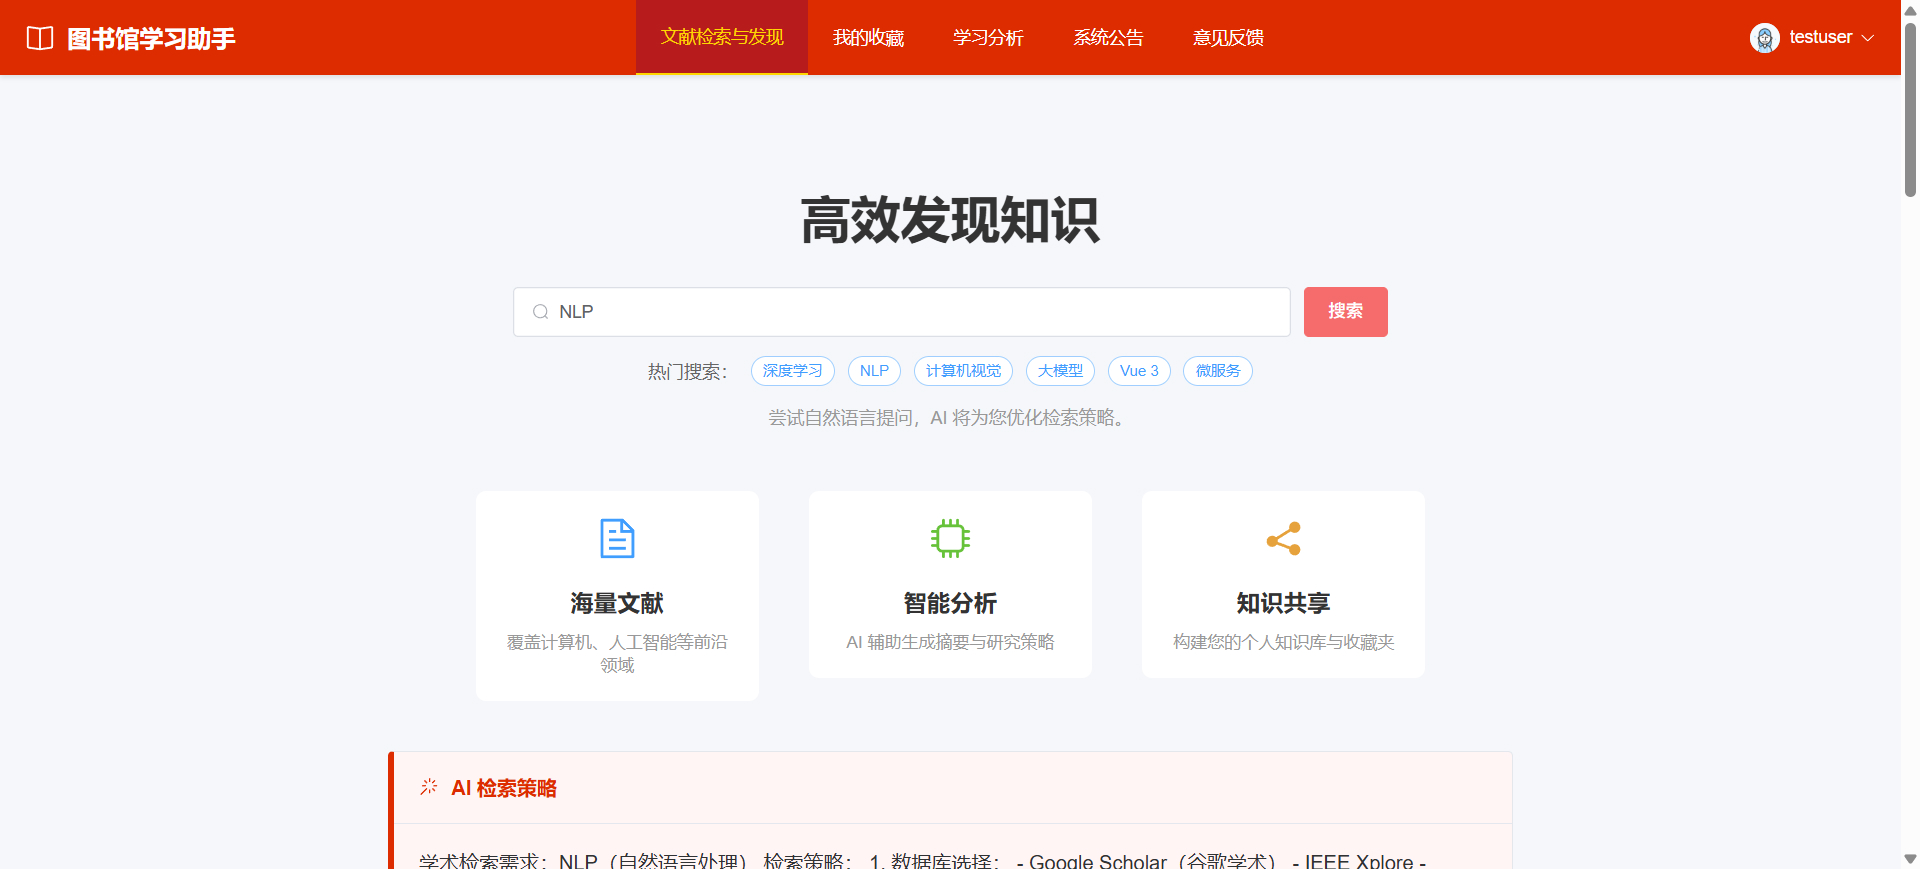Click the 图书馆学习助手 site title
Image resolution: width=1920 pixels, height=869 pixels.
[151, 39]
